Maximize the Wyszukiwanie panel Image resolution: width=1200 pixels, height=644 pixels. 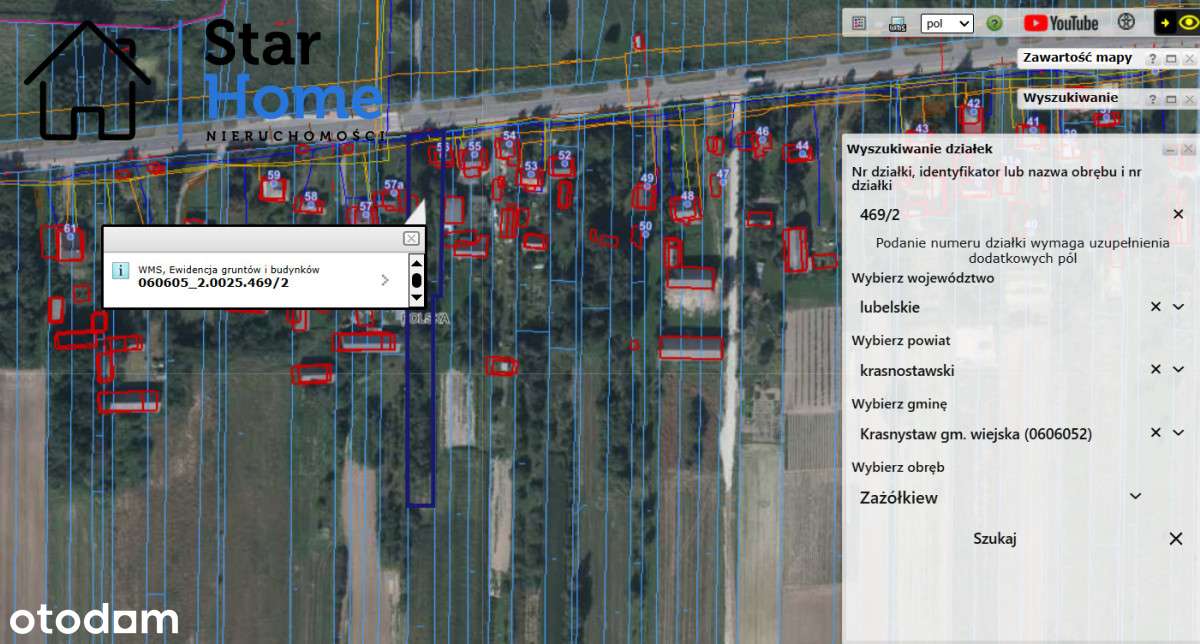click(x=1170, y=100)
